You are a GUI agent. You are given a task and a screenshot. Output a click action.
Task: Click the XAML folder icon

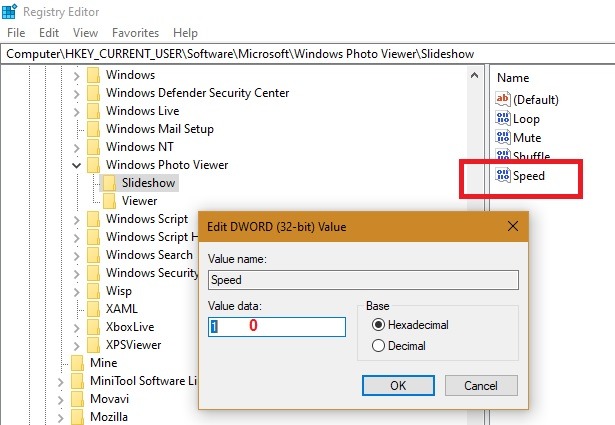pyautogui.click(x=93, y=309)
